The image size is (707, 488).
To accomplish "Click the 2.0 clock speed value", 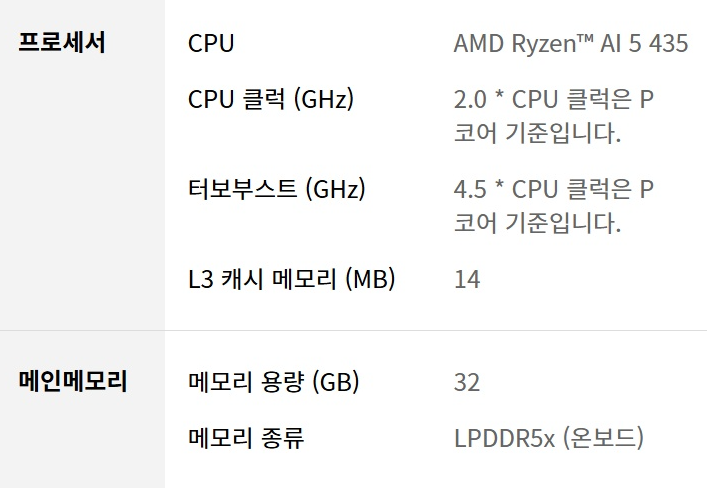I will click(x=469, y=100).
